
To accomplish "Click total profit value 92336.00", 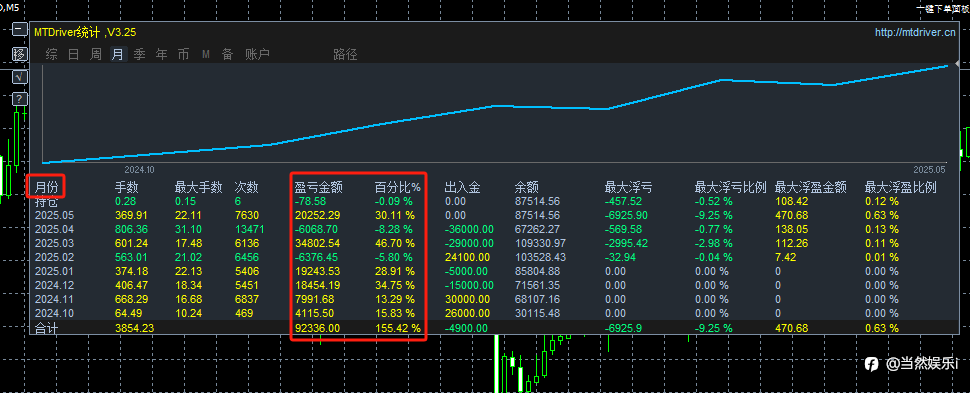I will [x=317, y=329].
